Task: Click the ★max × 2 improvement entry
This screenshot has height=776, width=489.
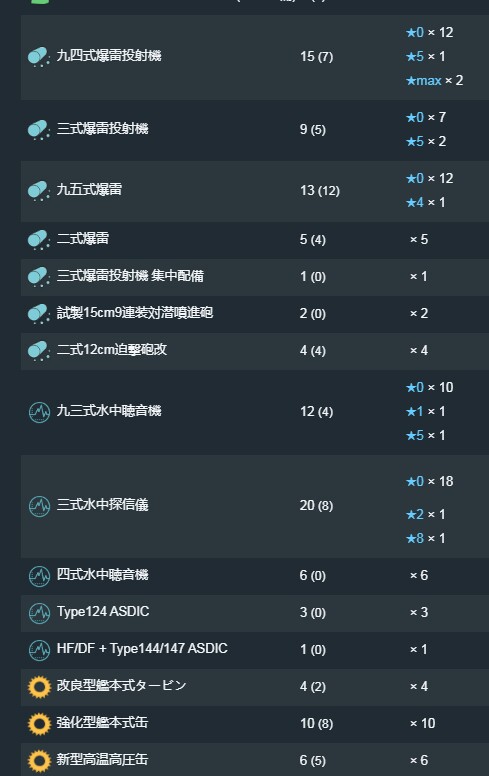Action: pyautogui.click(x=434, y=80)
